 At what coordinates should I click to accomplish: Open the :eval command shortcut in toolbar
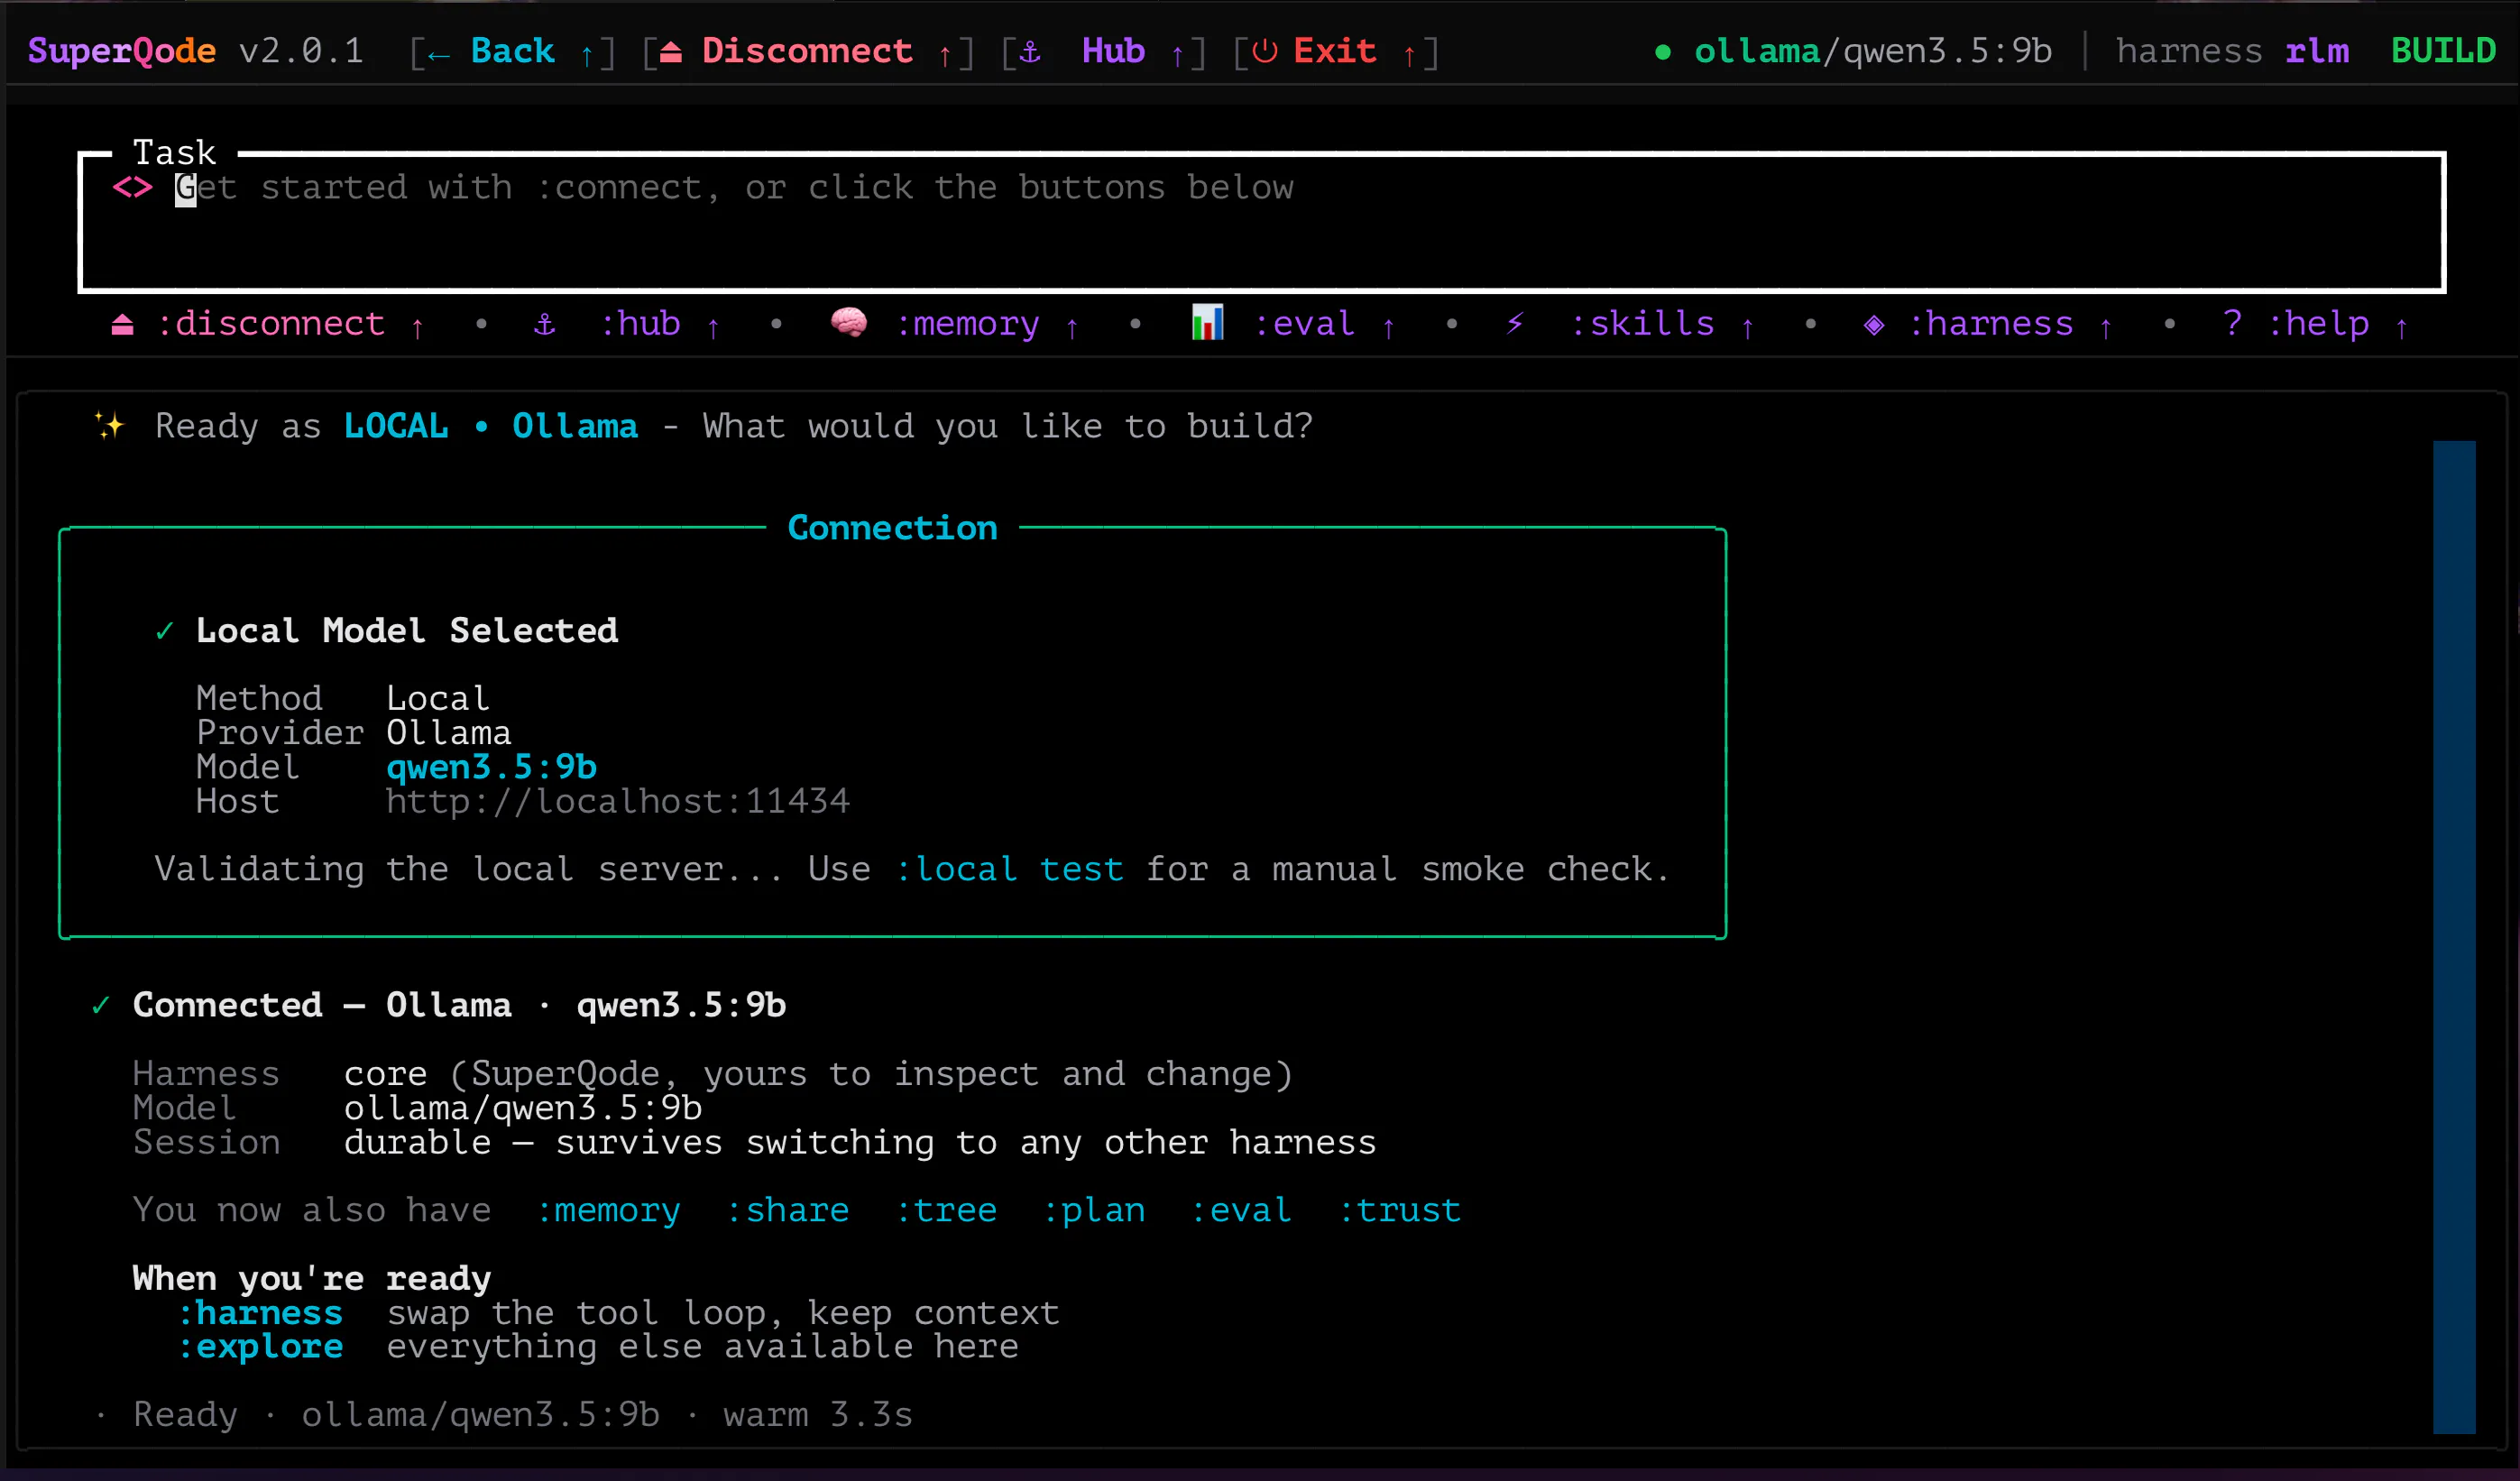[1304, 324]
